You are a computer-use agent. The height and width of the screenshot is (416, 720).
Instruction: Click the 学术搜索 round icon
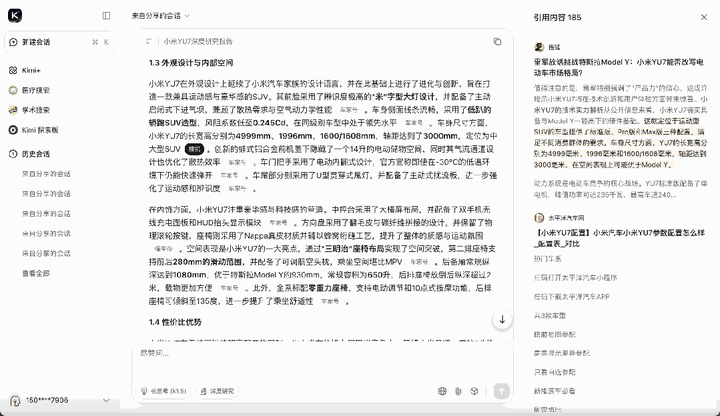pos(13,110)
